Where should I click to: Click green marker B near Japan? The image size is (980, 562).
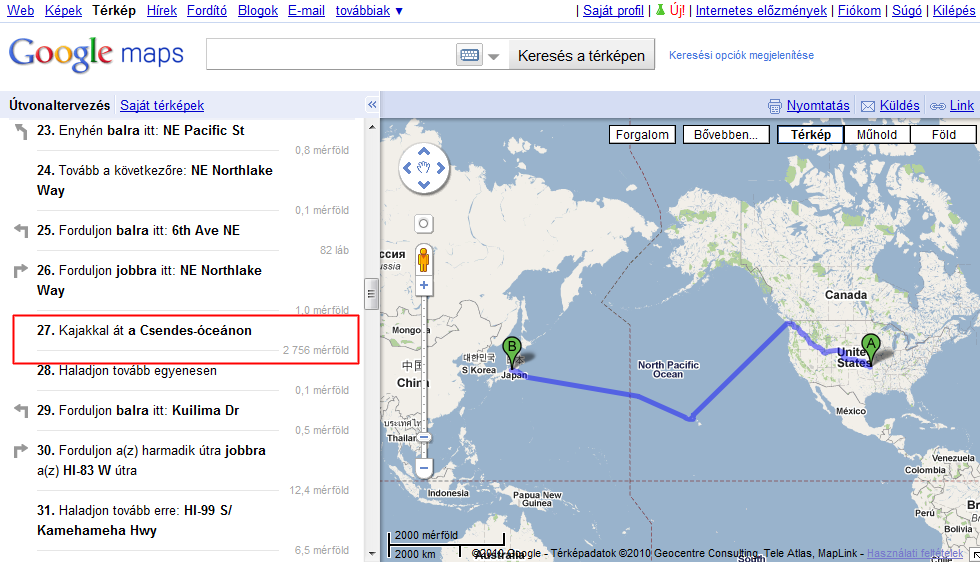pos(512,351)
